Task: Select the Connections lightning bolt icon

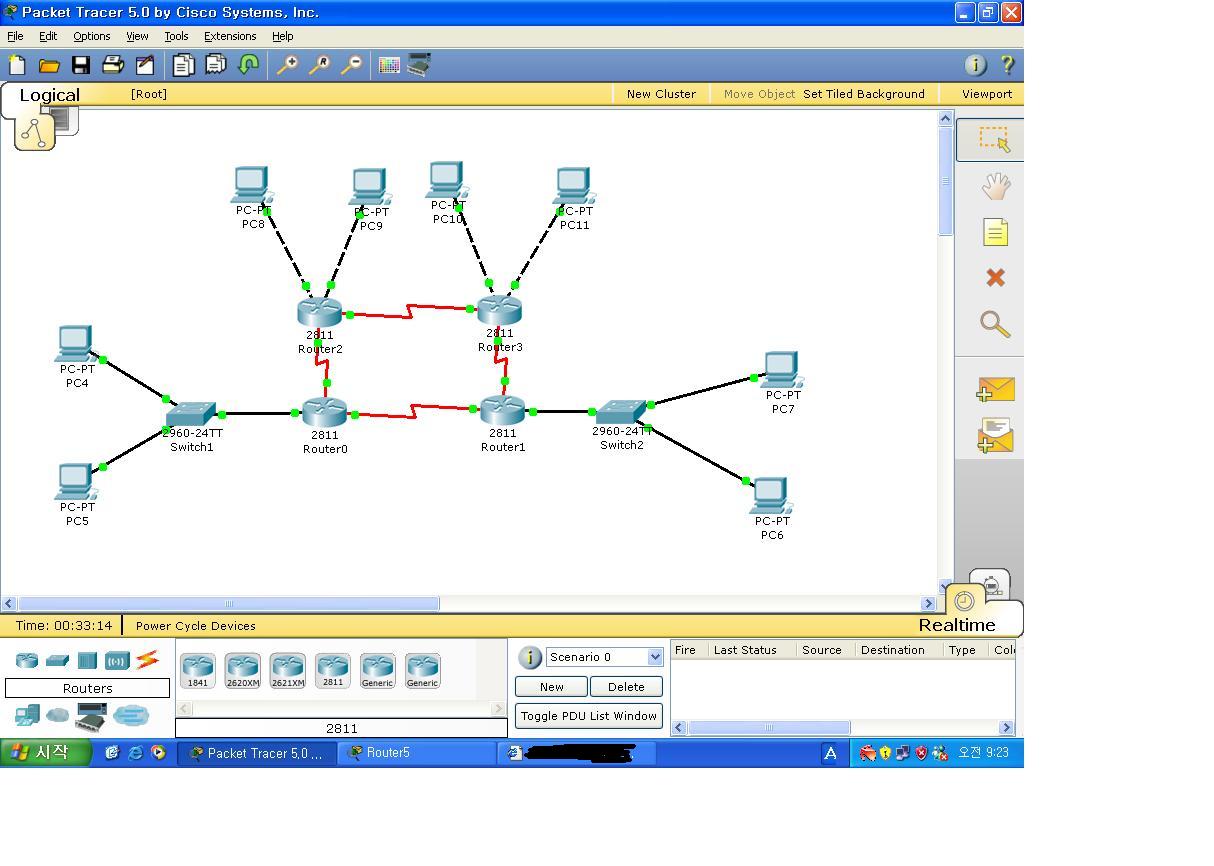Action: pos(147,660)
